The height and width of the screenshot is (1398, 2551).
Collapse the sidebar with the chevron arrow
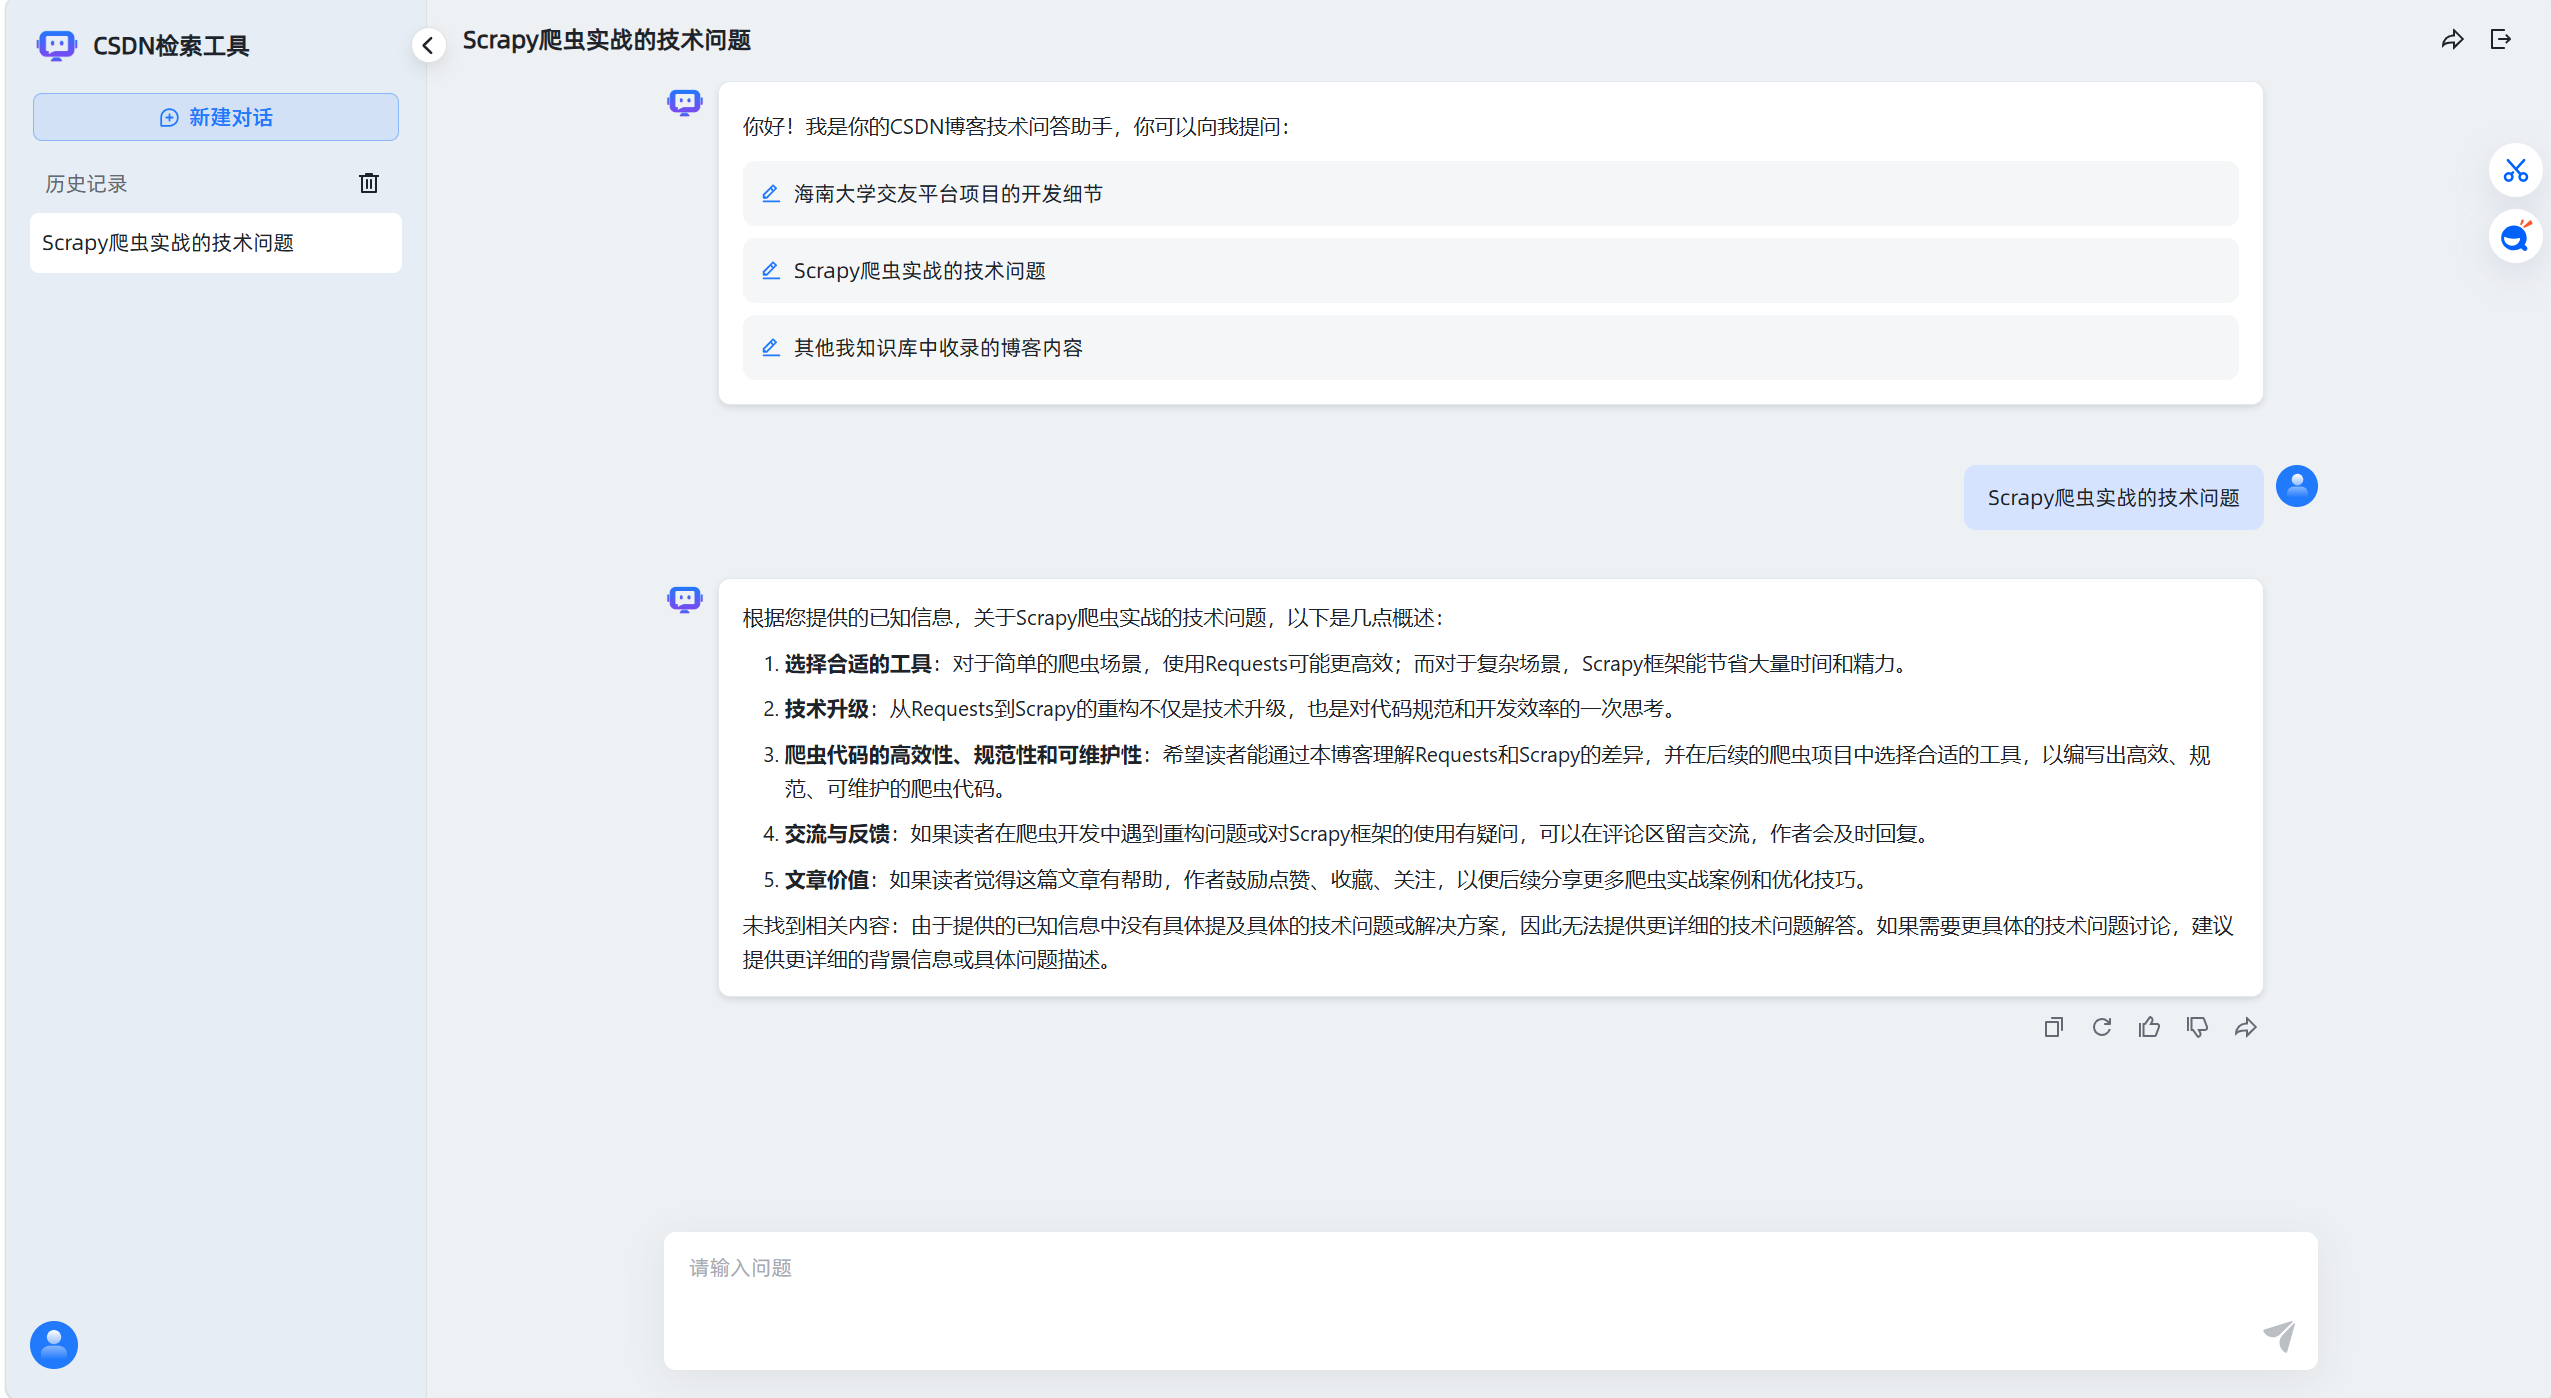pos(428,45)
